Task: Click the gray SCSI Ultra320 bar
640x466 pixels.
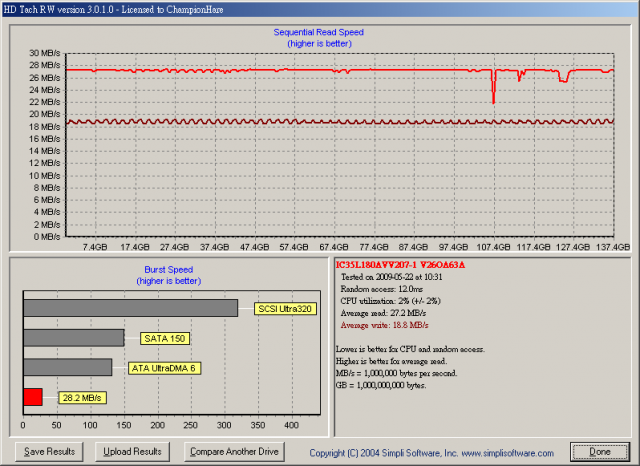Action: point(131,308)
